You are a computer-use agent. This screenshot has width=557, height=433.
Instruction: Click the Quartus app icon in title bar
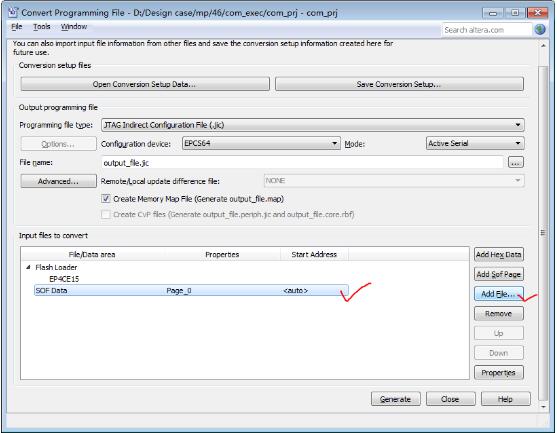click(12, 12)
